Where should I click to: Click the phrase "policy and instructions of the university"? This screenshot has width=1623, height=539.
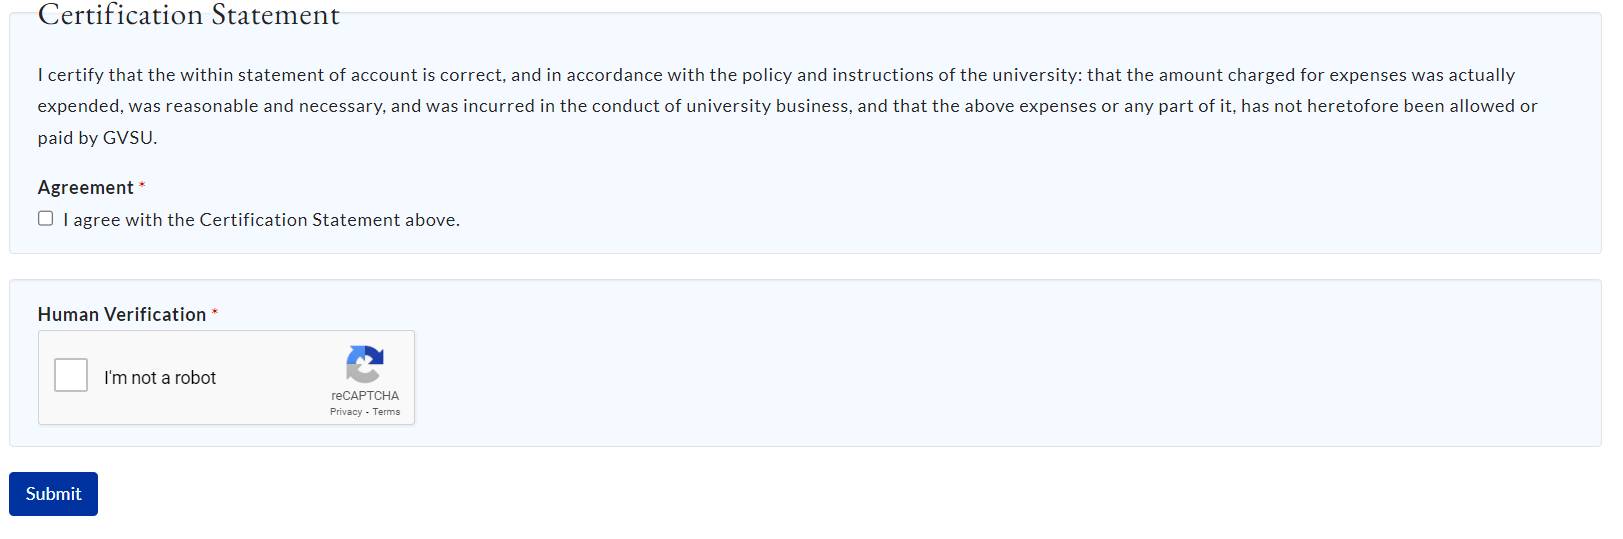pos(910,75)
